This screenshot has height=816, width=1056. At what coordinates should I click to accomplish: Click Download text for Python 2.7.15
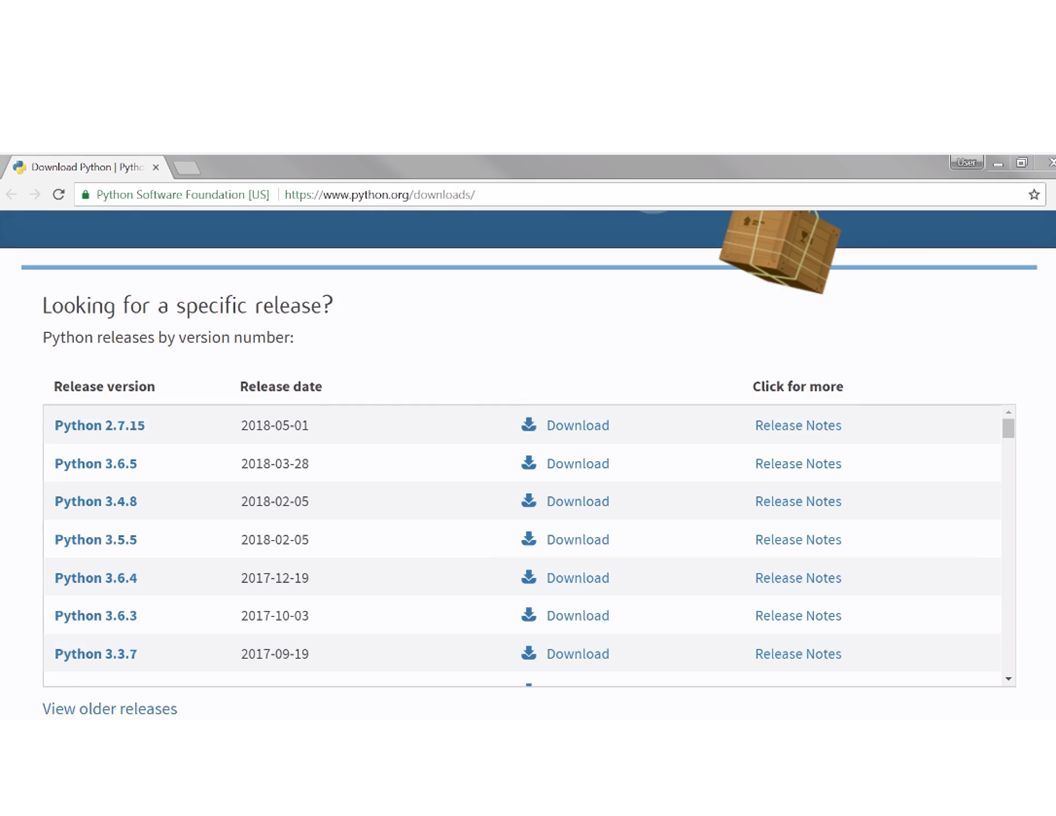[578, 426]
